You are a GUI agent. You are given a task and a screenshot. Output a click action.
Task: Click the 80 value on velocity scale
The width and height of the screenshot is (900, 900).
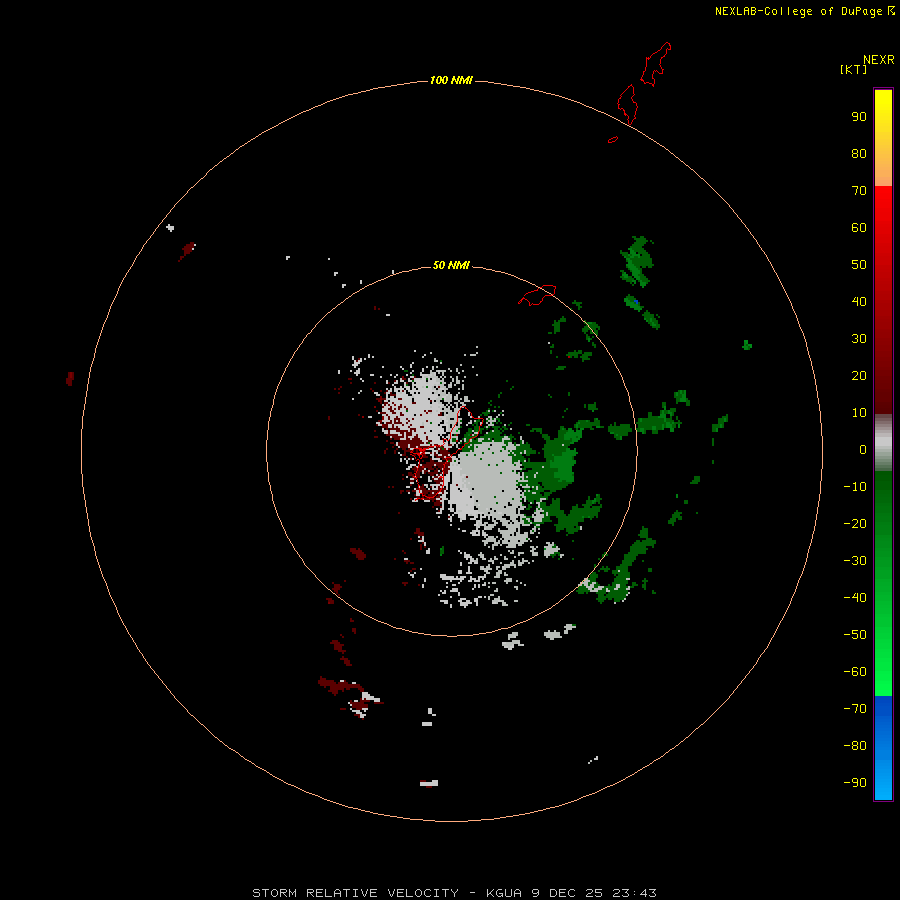[x=859, y=153]
